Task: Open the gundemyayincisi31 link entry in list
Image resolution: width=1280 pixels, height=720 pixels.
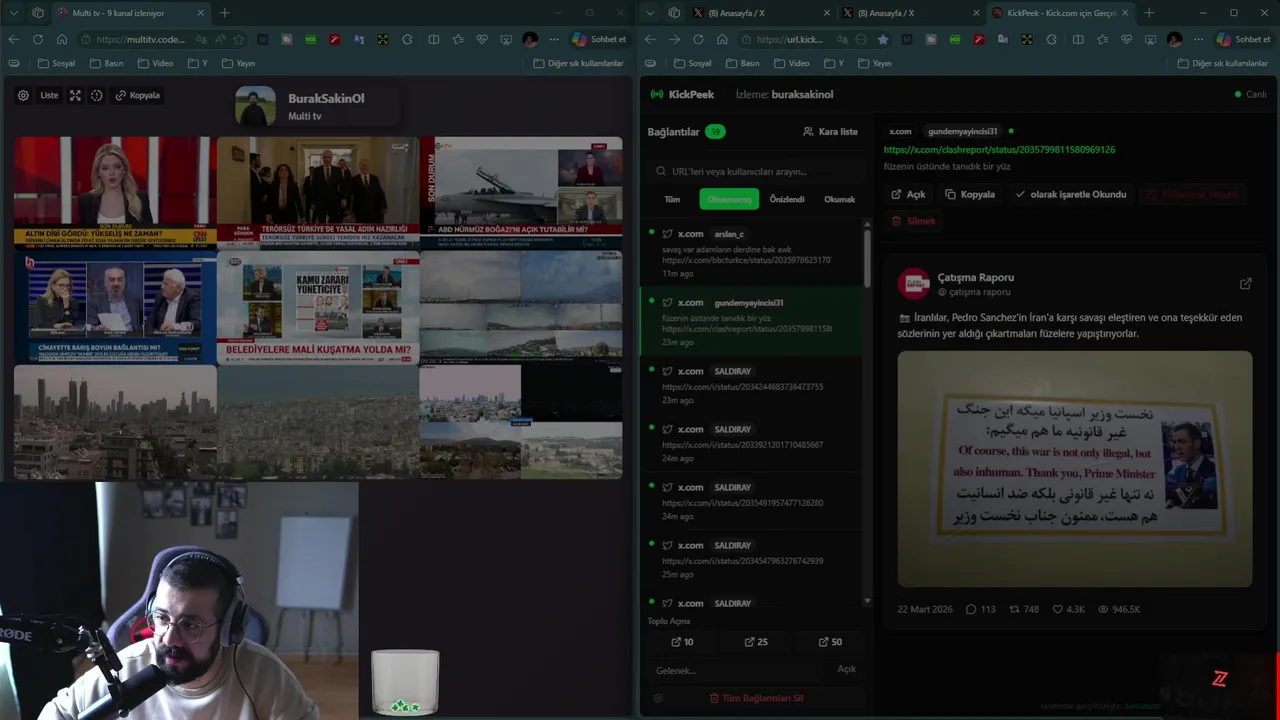Action: (x=750, y=322)
